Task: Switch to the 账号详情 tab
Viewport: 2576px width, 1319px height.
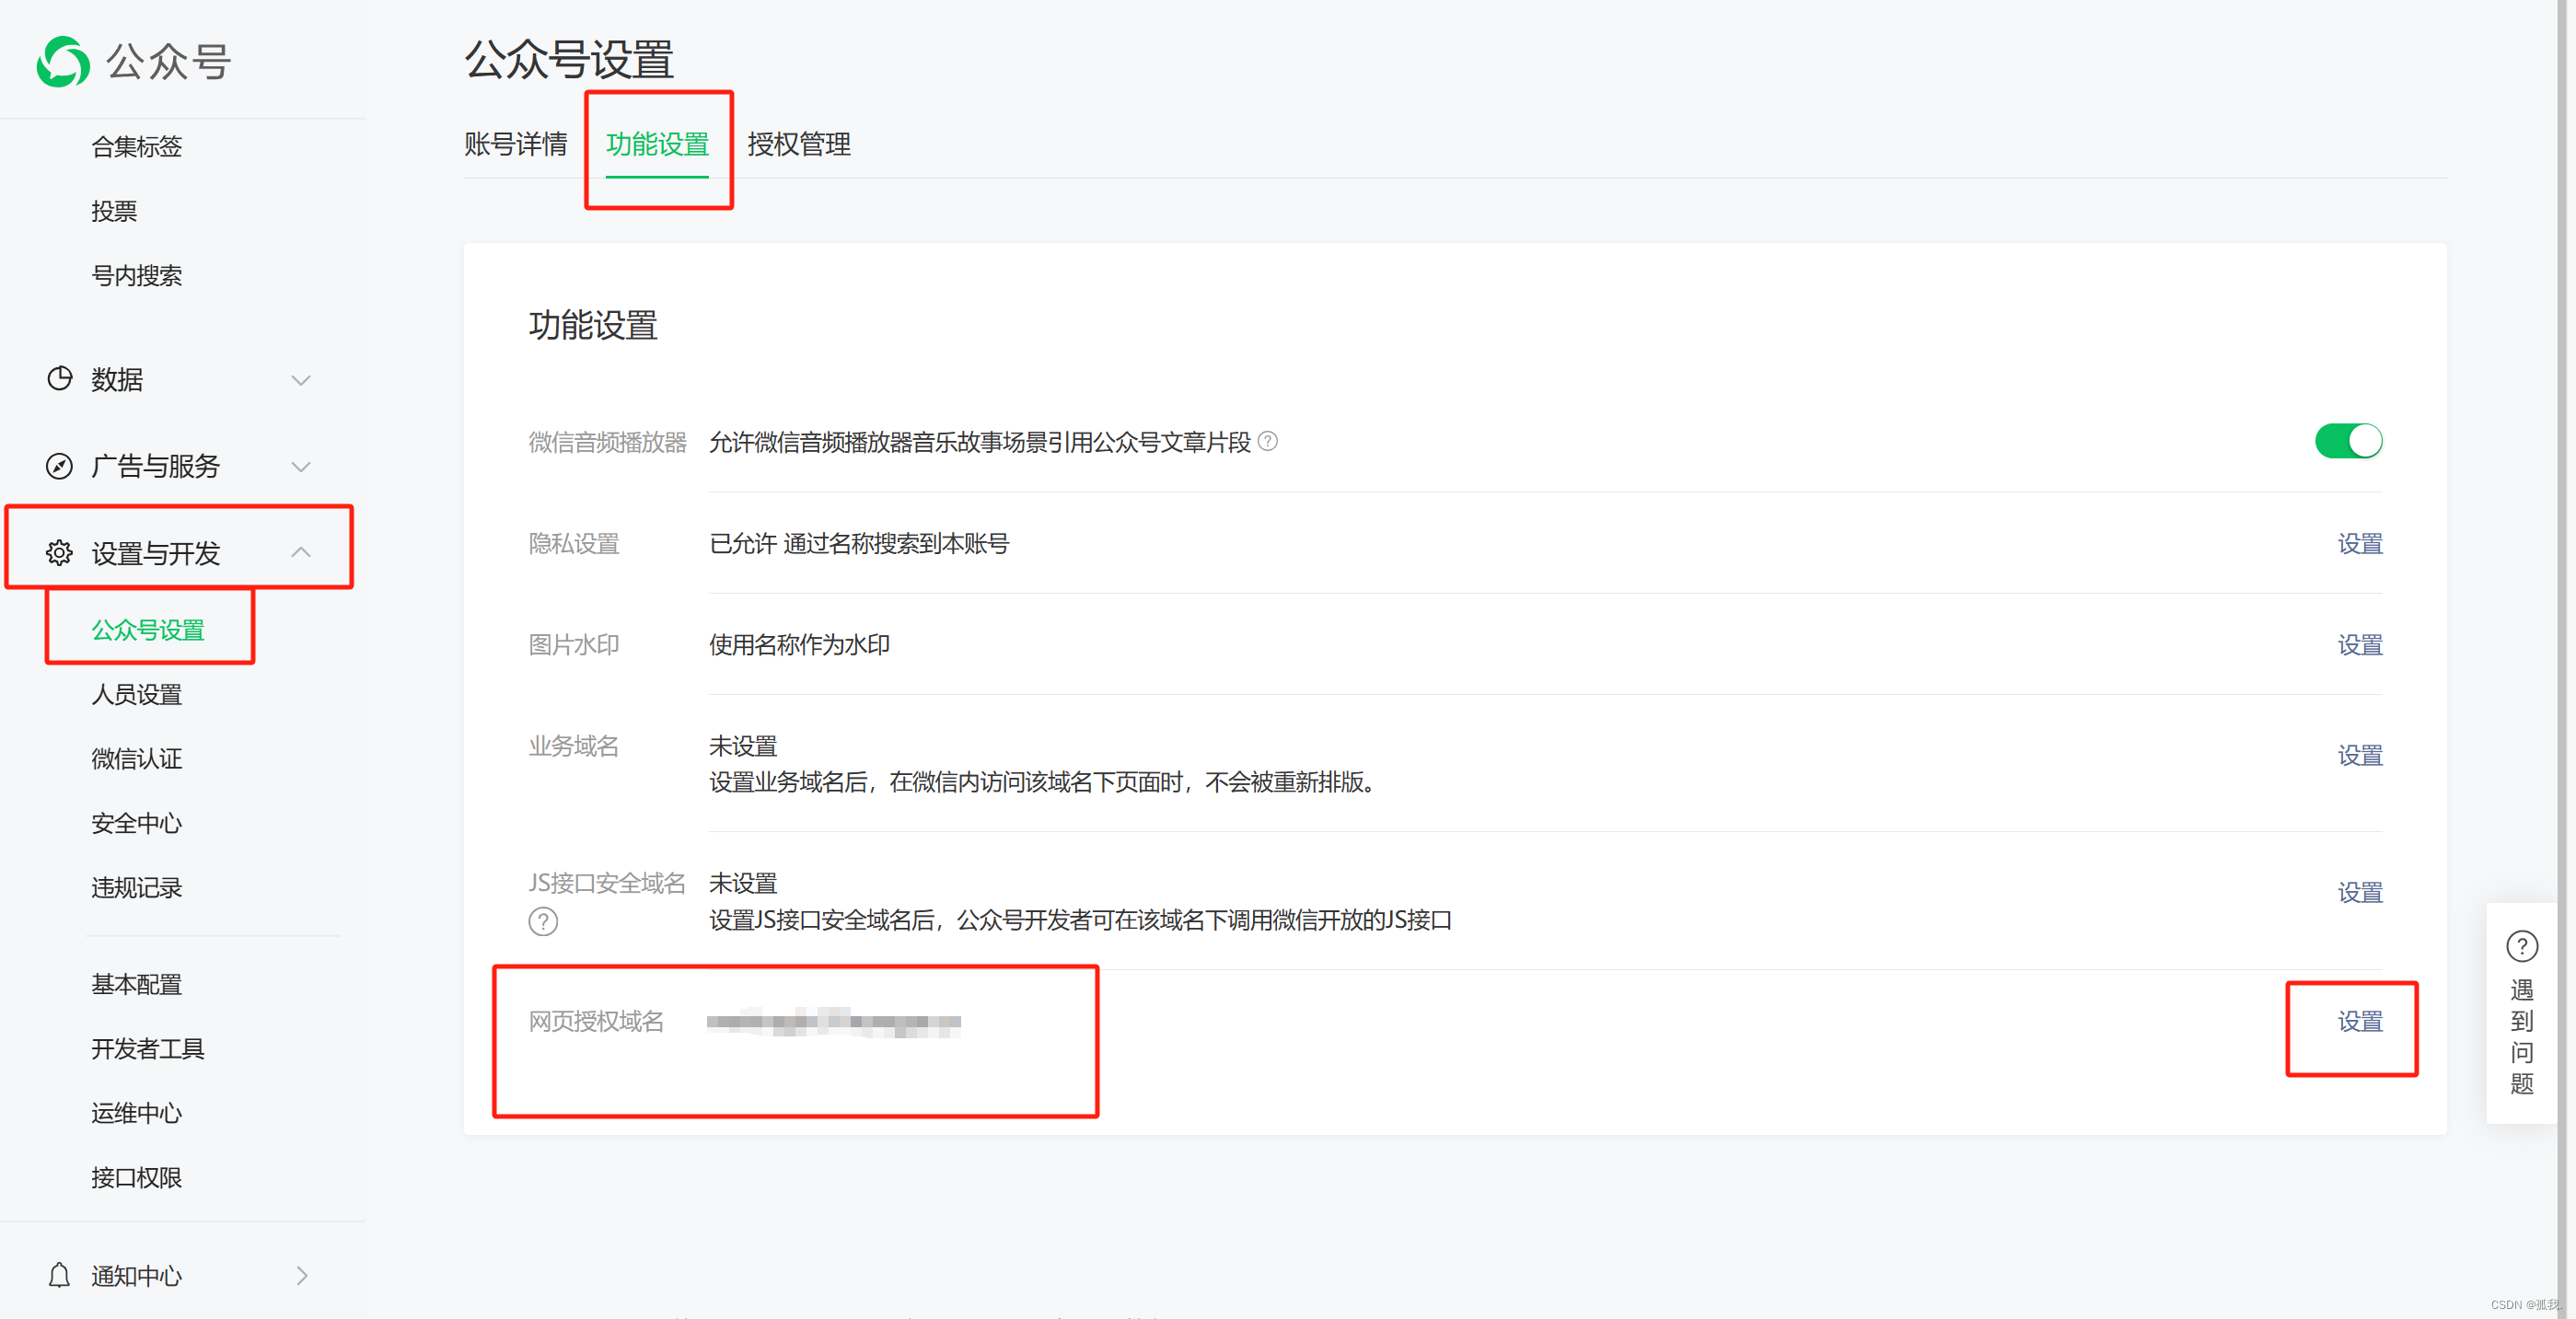Action: [x=516, y=144]
